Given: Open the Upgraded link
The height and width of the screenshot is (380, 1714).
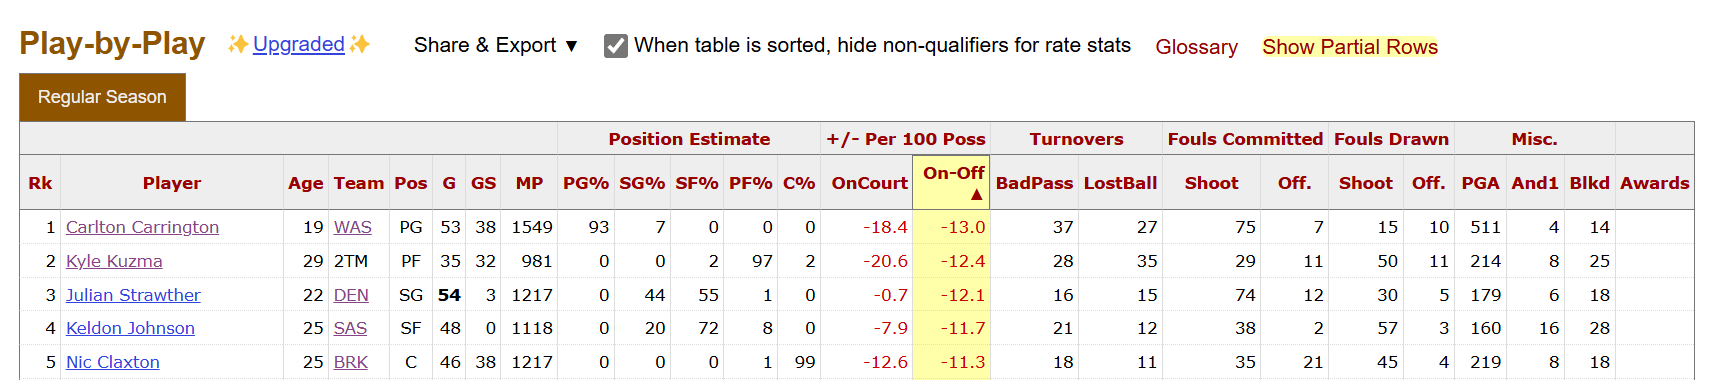Looking at the screenshot, I should point(298,44).
